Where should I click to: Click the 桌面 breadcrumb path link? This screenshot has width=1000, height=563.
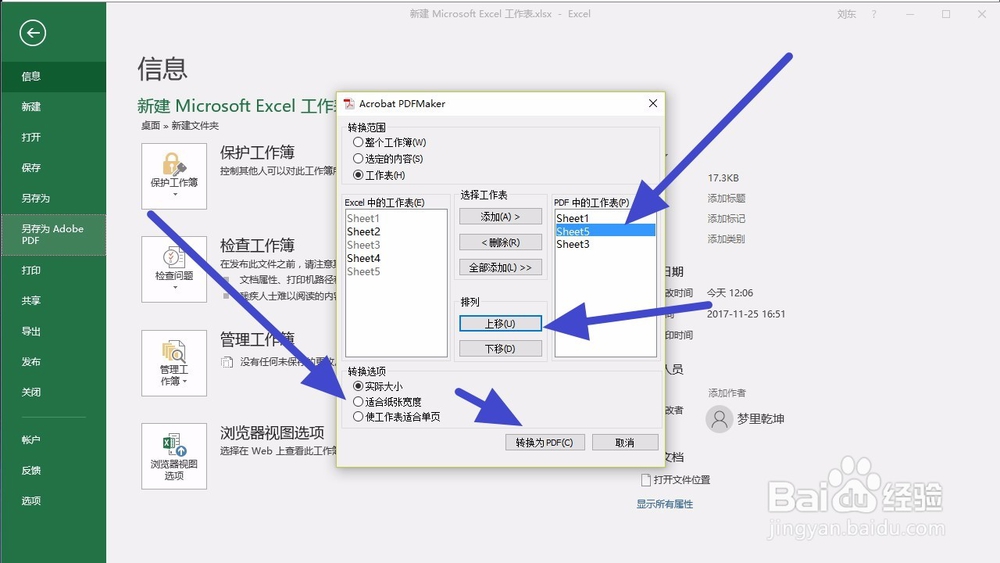[x=151, y=126]
